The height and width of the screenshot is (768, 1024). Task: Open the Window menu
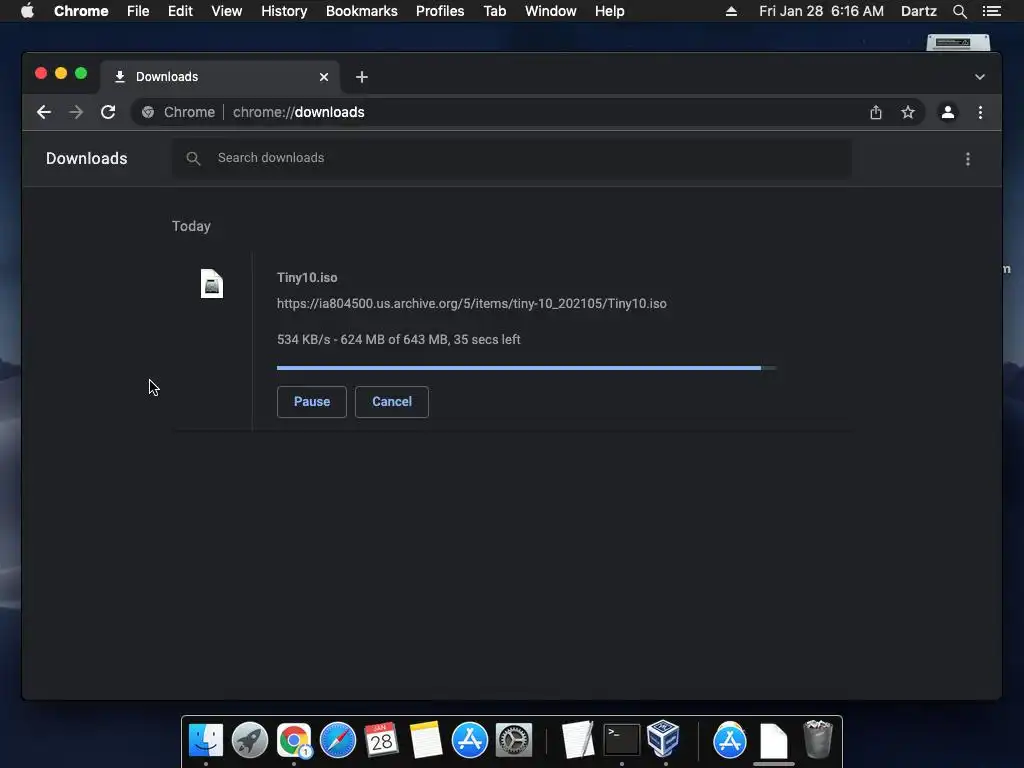click(551, 11)
